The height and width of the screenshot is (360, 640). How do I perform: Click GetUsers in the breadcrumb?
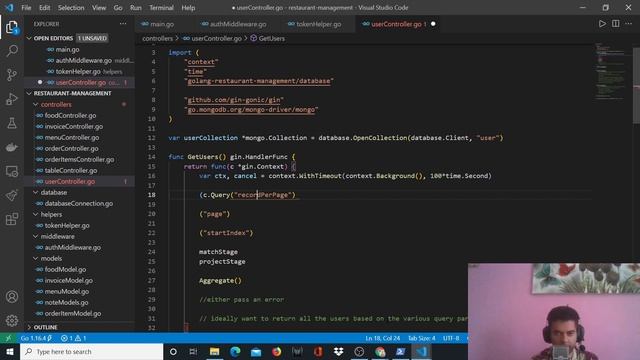[271, 38]
